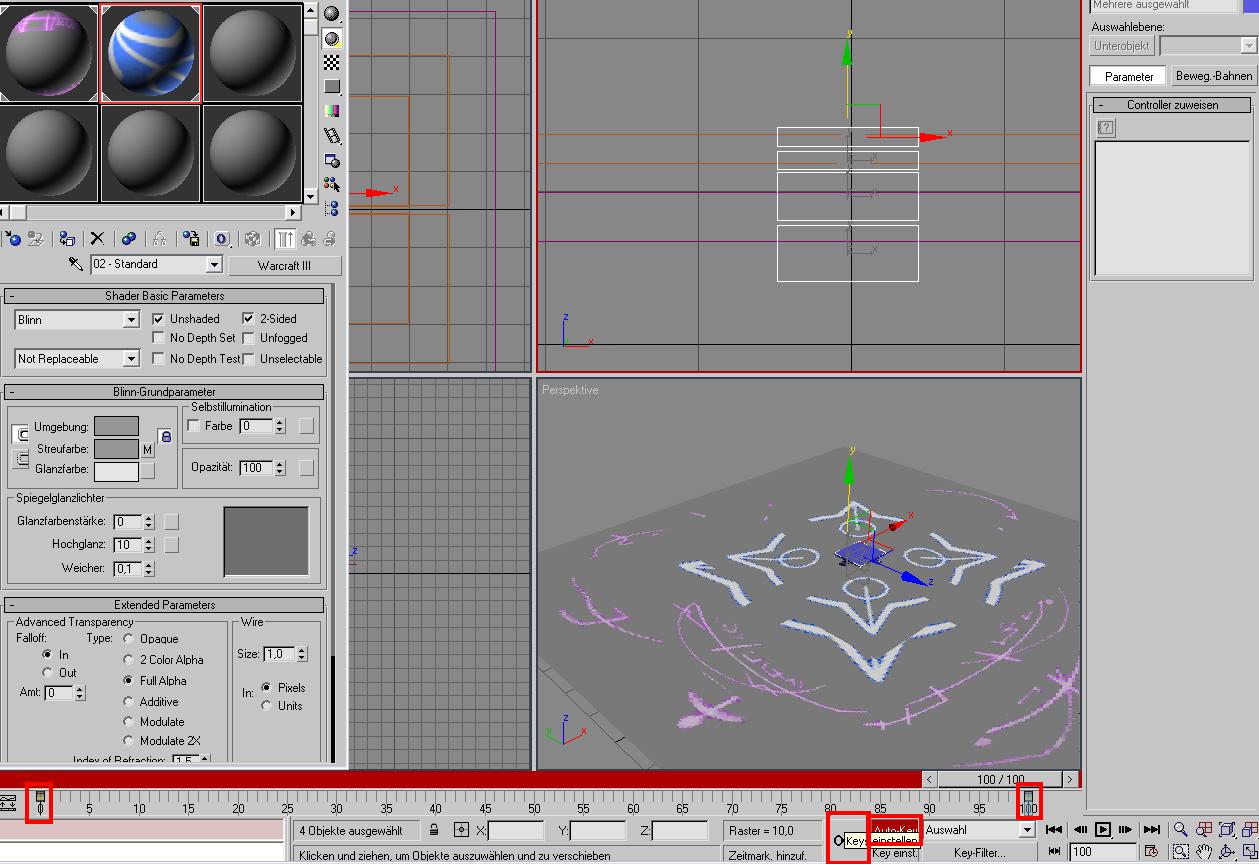Viewport: 1259px width, 864px height.
Task: Click the blue striped material sample sphere
Action: coord(151,52)
